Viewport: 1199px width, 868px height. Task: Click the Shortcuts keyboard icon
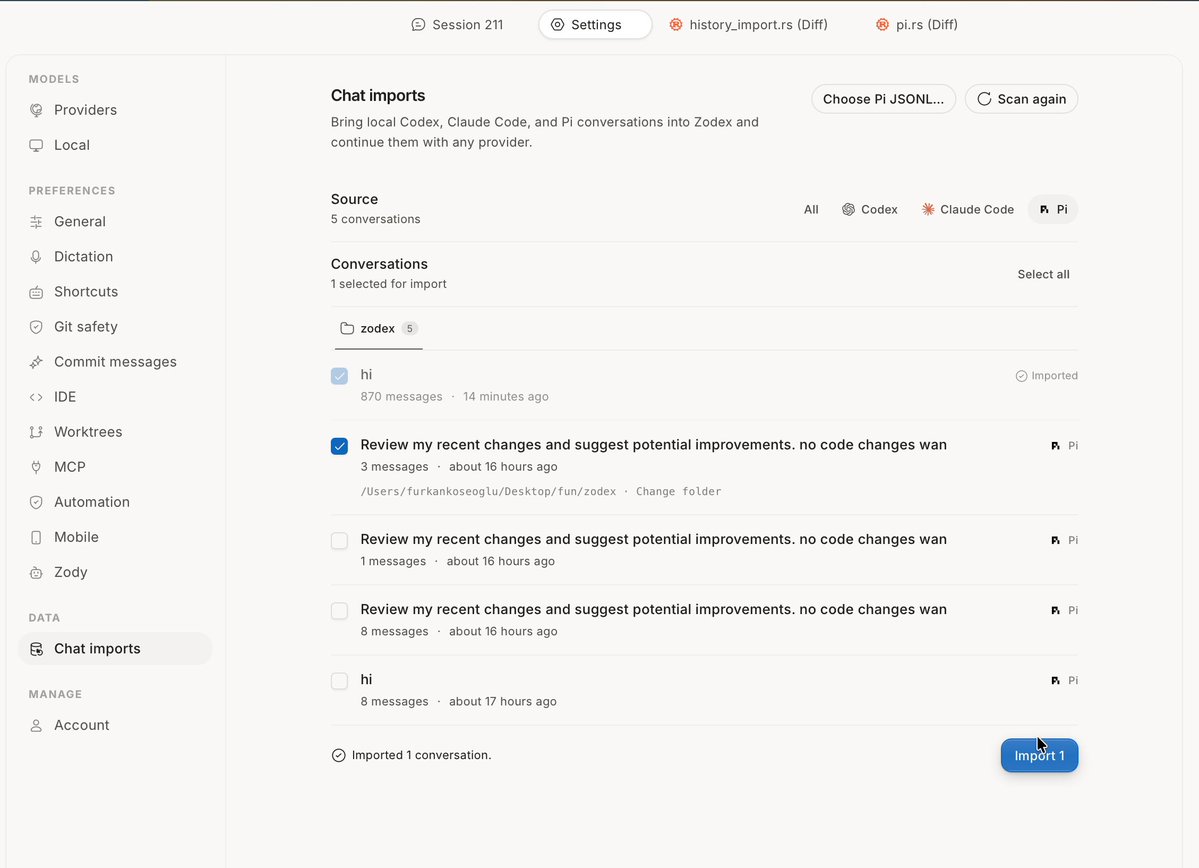point(36,292)
